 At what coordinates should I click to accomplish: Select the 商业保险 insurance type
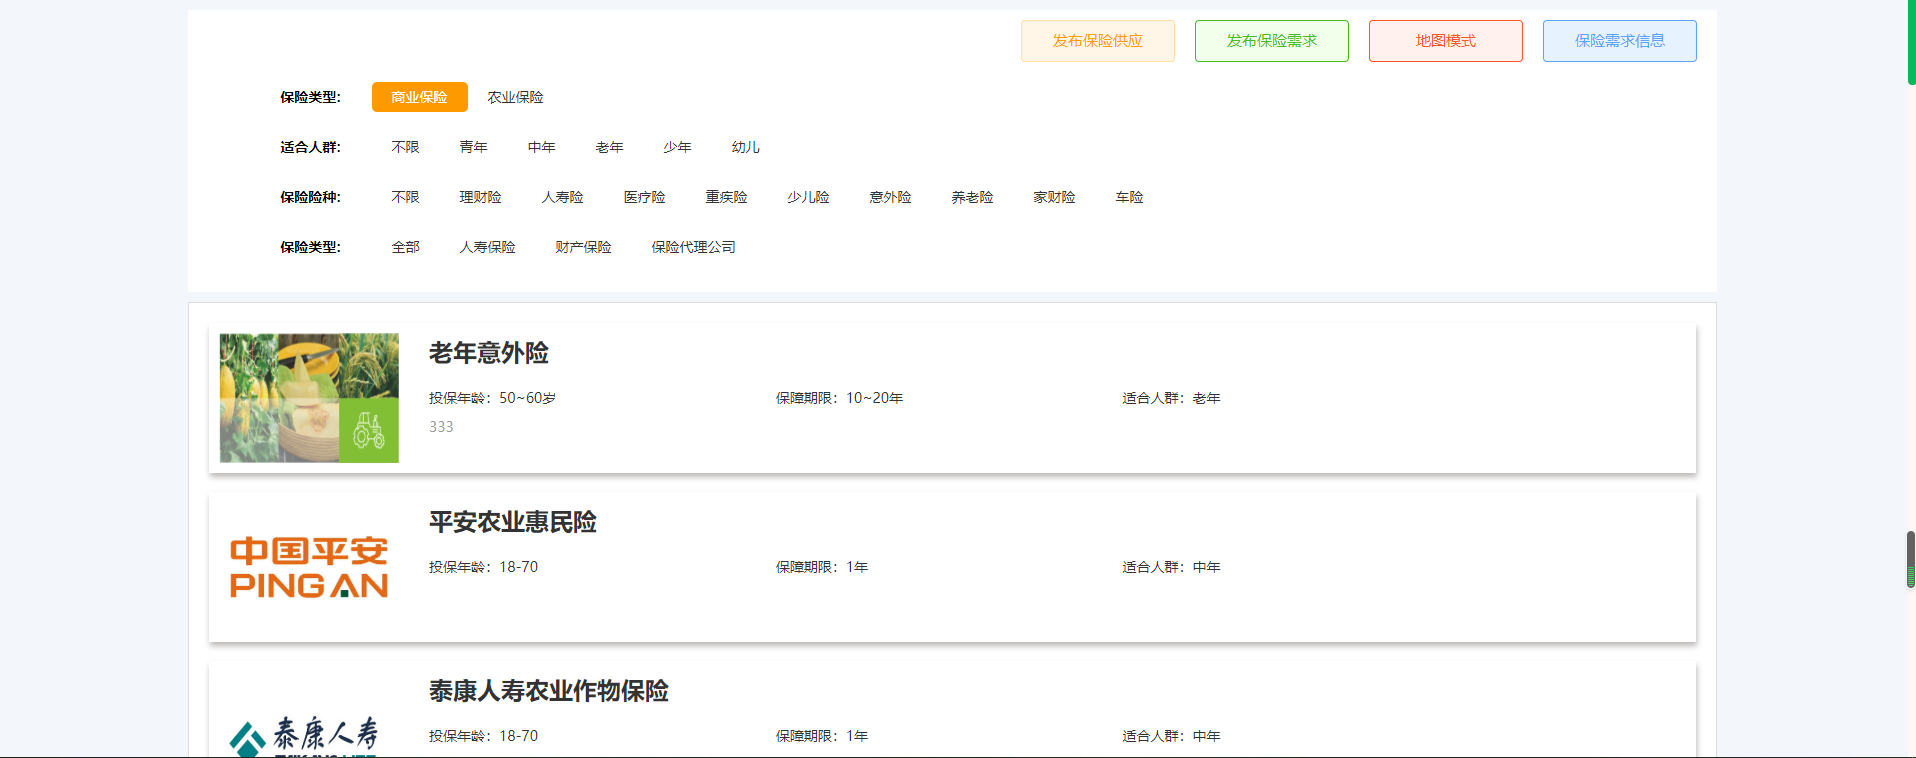point(419,97)
